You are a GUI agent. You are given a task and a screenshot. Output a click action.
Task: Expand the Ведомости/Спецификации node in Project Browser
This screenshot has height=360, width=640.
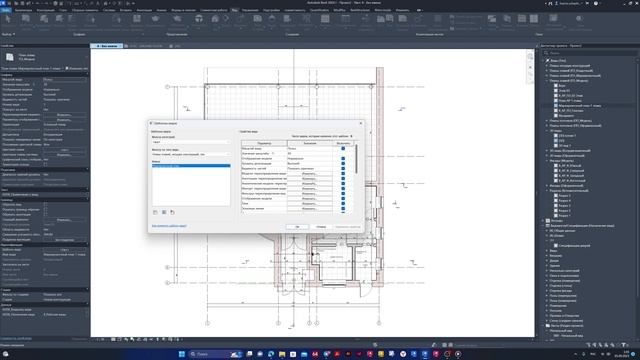pyautogui.click(x=544, y=225)
